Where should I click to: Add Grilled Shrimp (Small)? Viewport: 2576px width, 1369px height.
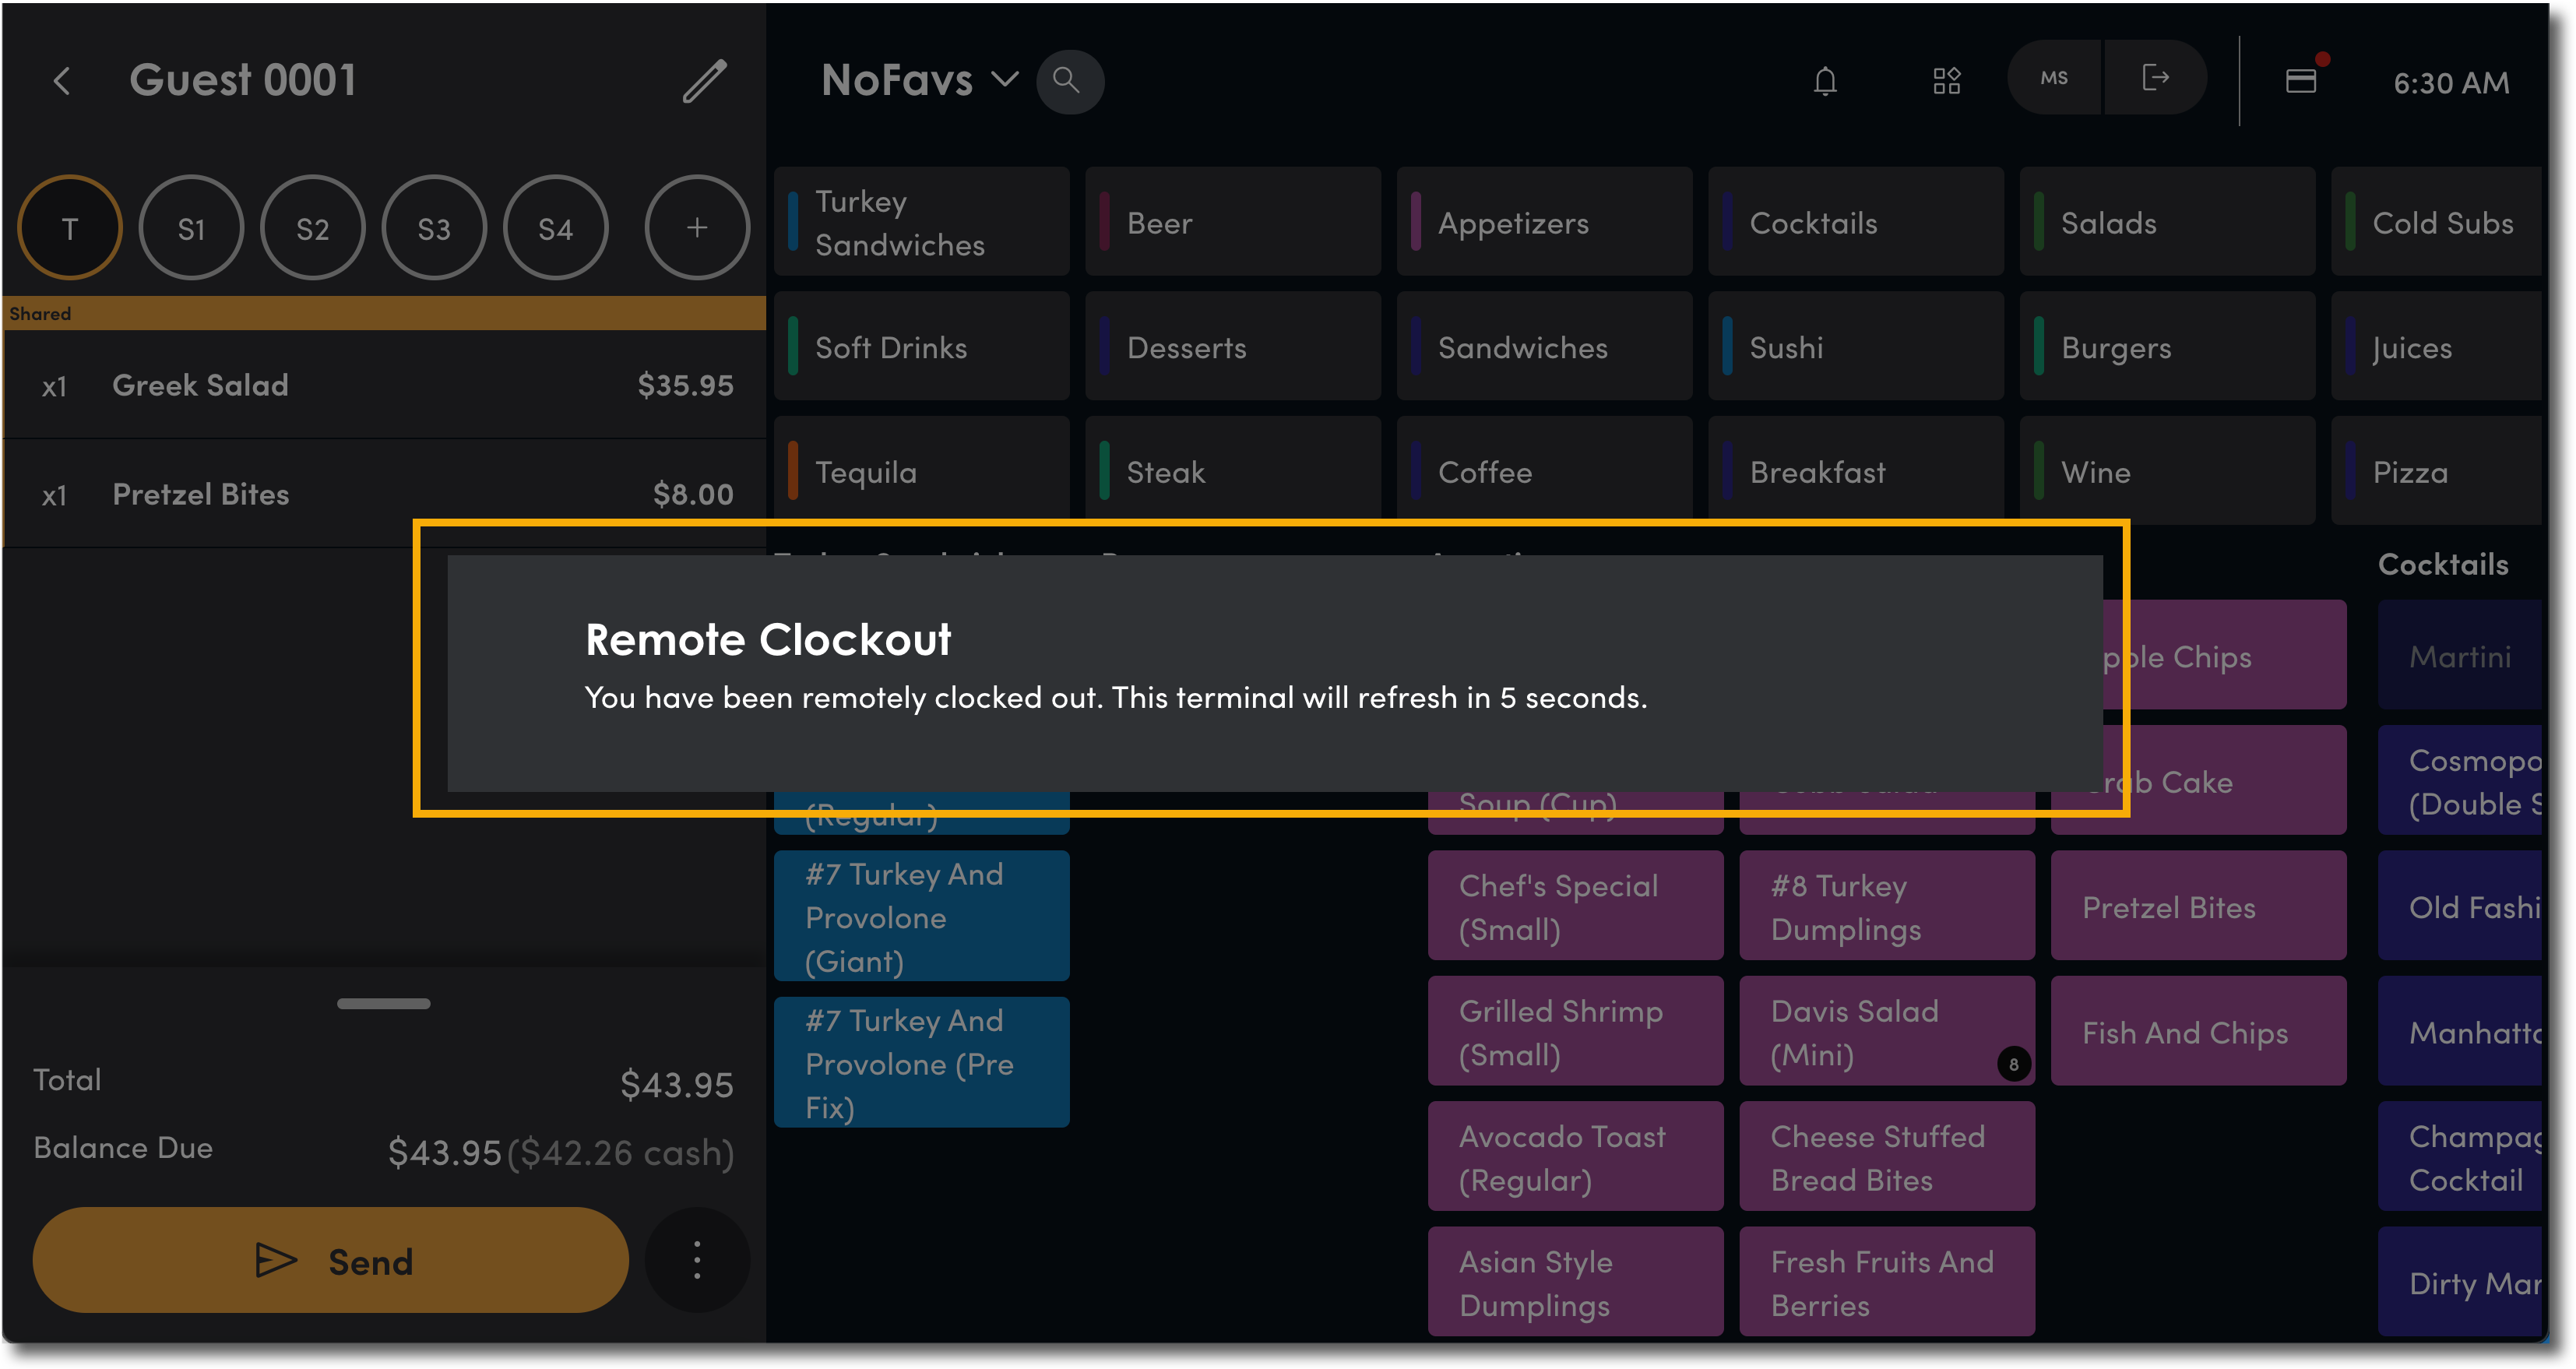click(x=1575, y=1031)
